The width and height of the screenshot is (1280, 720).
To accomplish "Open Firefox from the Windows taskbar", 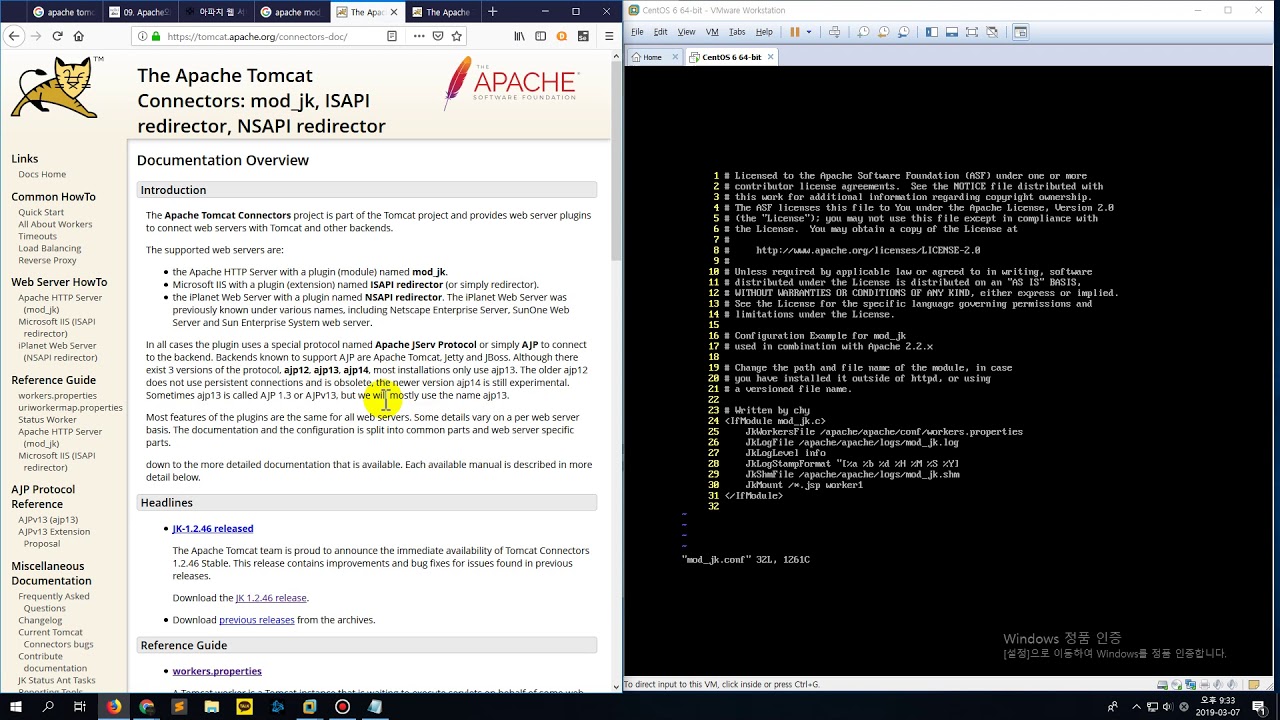I will pos(114,706).
